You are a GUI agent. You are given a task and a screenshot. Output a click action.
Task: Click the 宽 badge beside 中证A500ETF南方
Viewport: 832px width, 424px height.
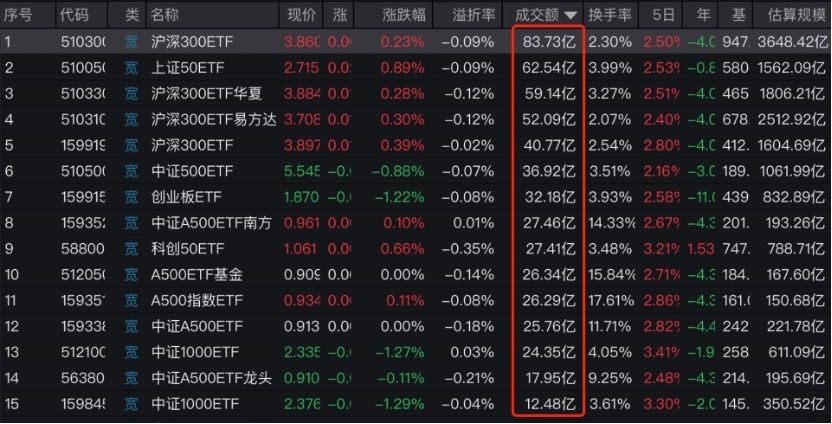click(x=131, y=222)
